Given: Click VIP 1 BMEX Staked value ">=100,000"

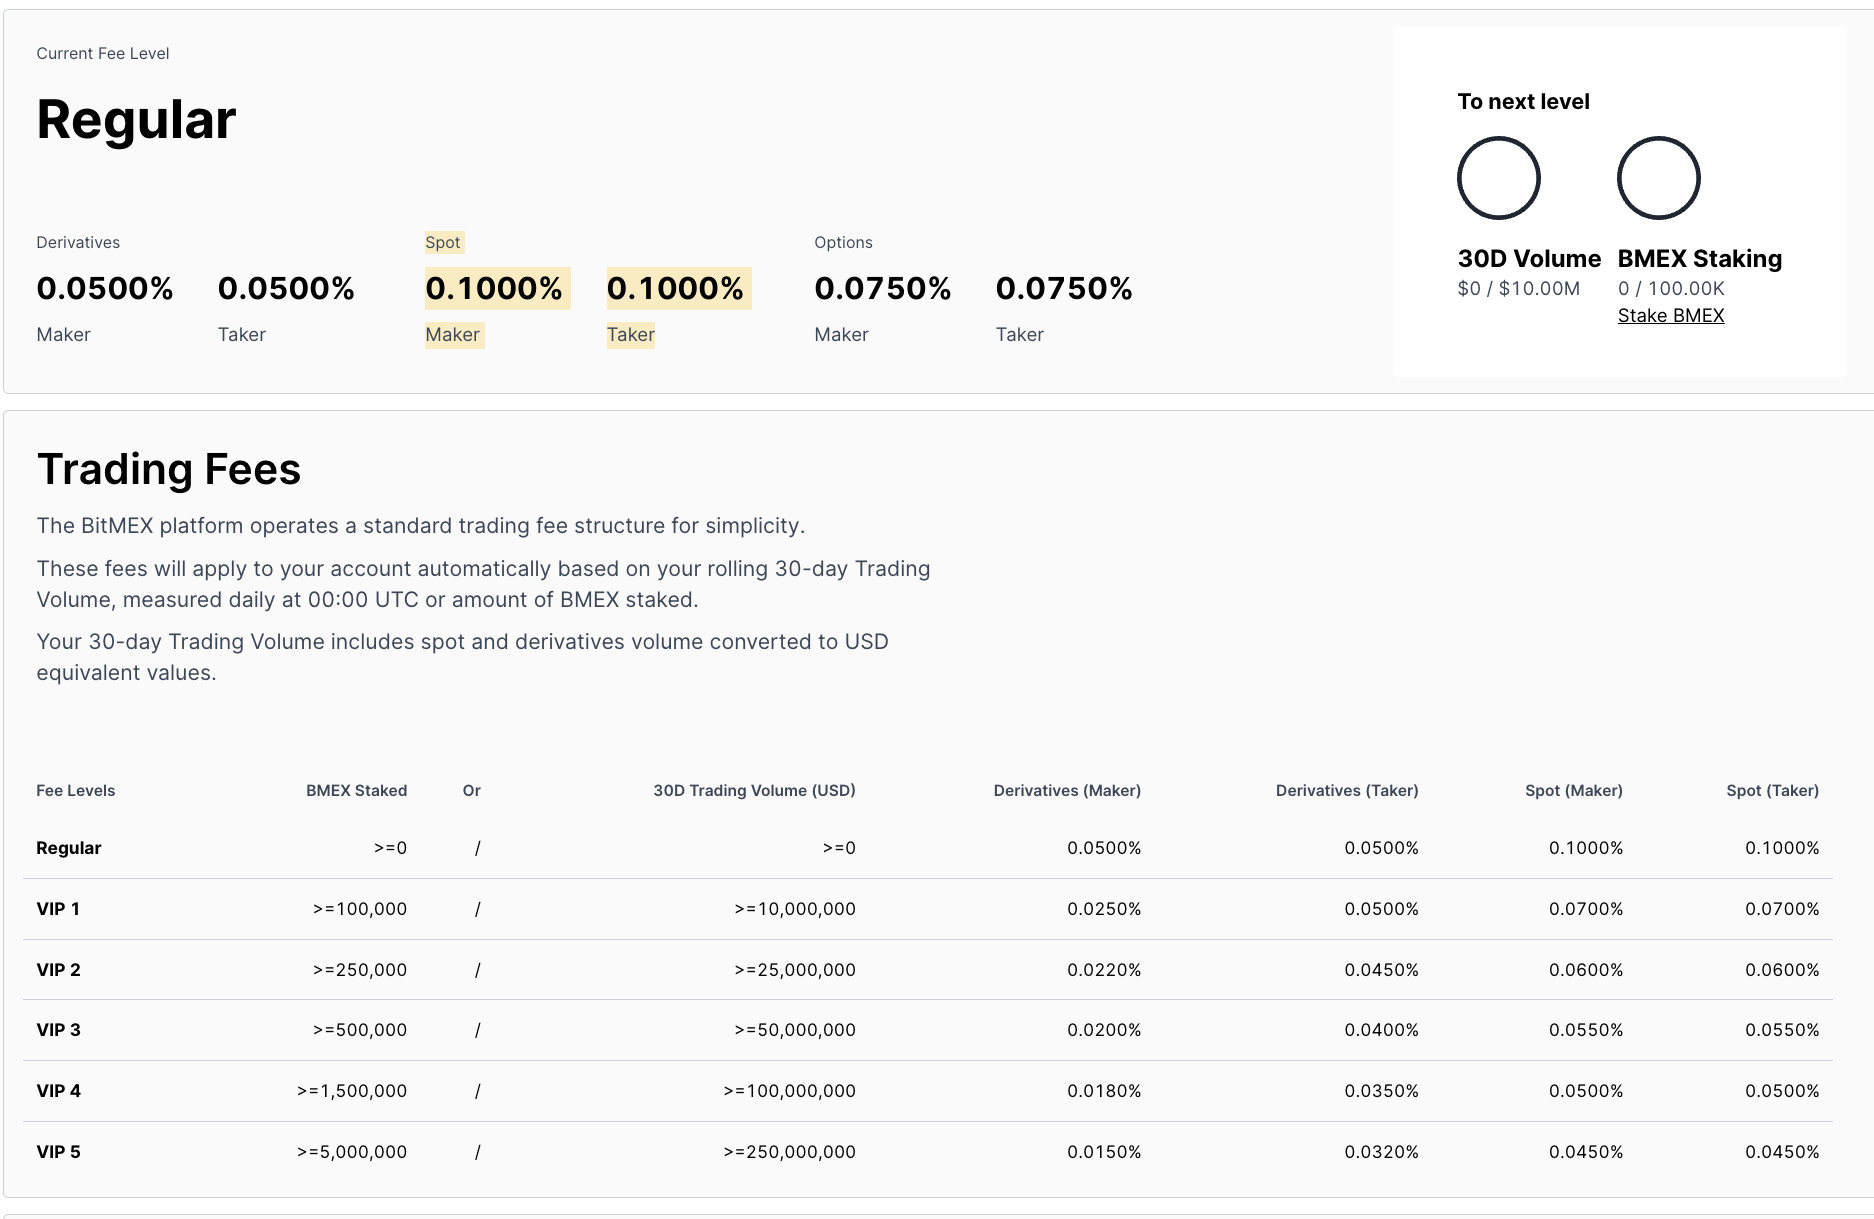Looking at the screenshot, I should coord(360,909).
